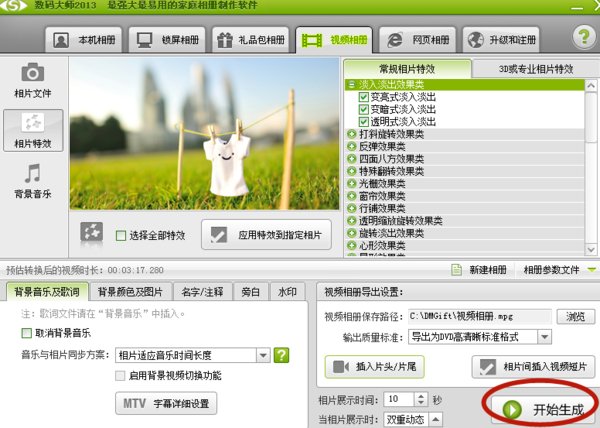Open 输出质量标准 dropdown
600x428 pixels.
click(x=480, y=337)
